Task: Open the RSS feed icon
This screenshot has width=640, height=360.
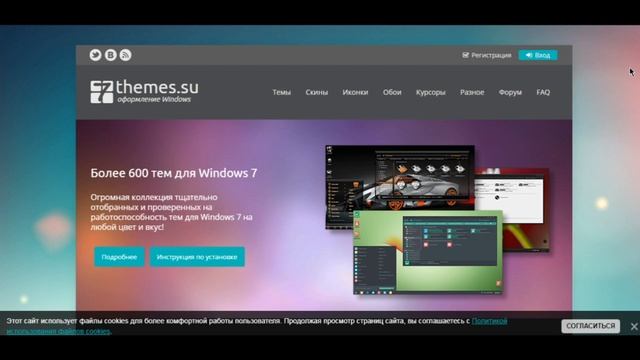Action: pyautogui.click(x=125, y=55)
